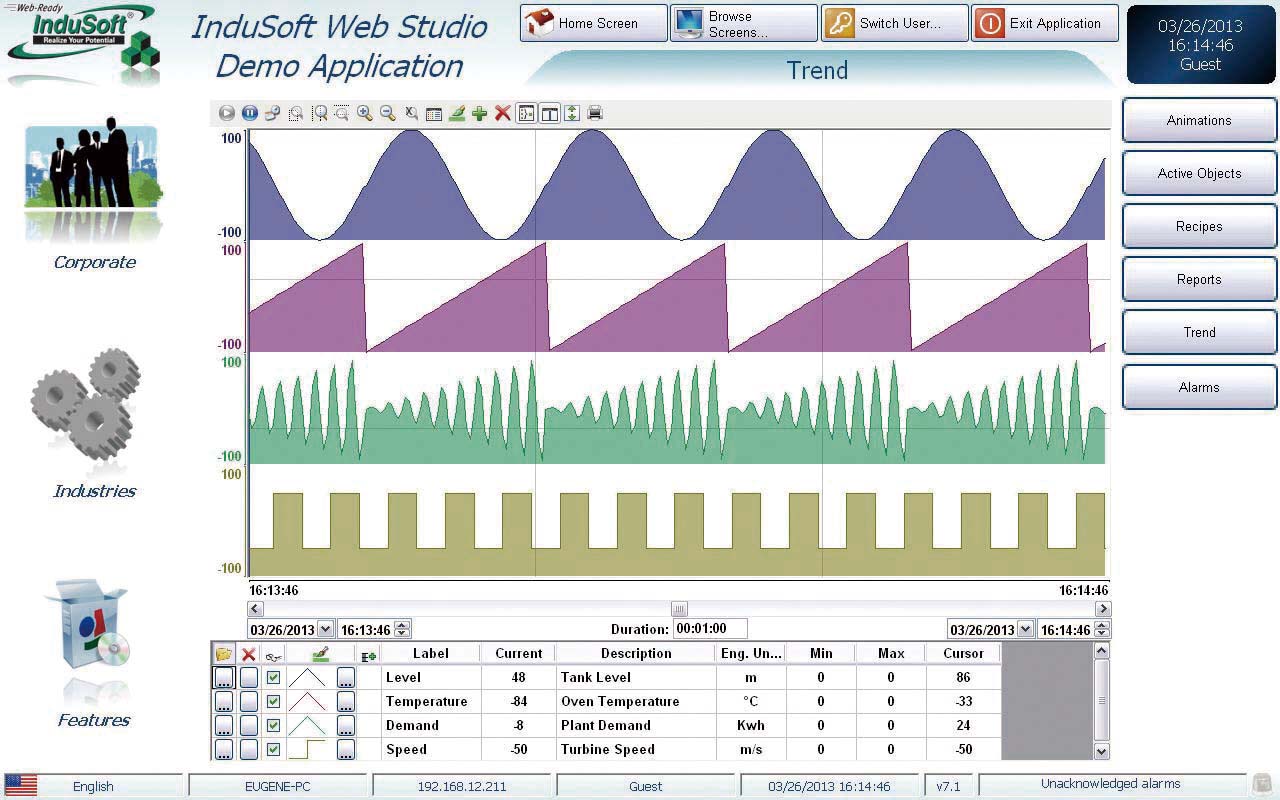Viewport: 1280px width, 800px height.
Task: Select the Trend page button
Action: click(x=1199, y=333)
